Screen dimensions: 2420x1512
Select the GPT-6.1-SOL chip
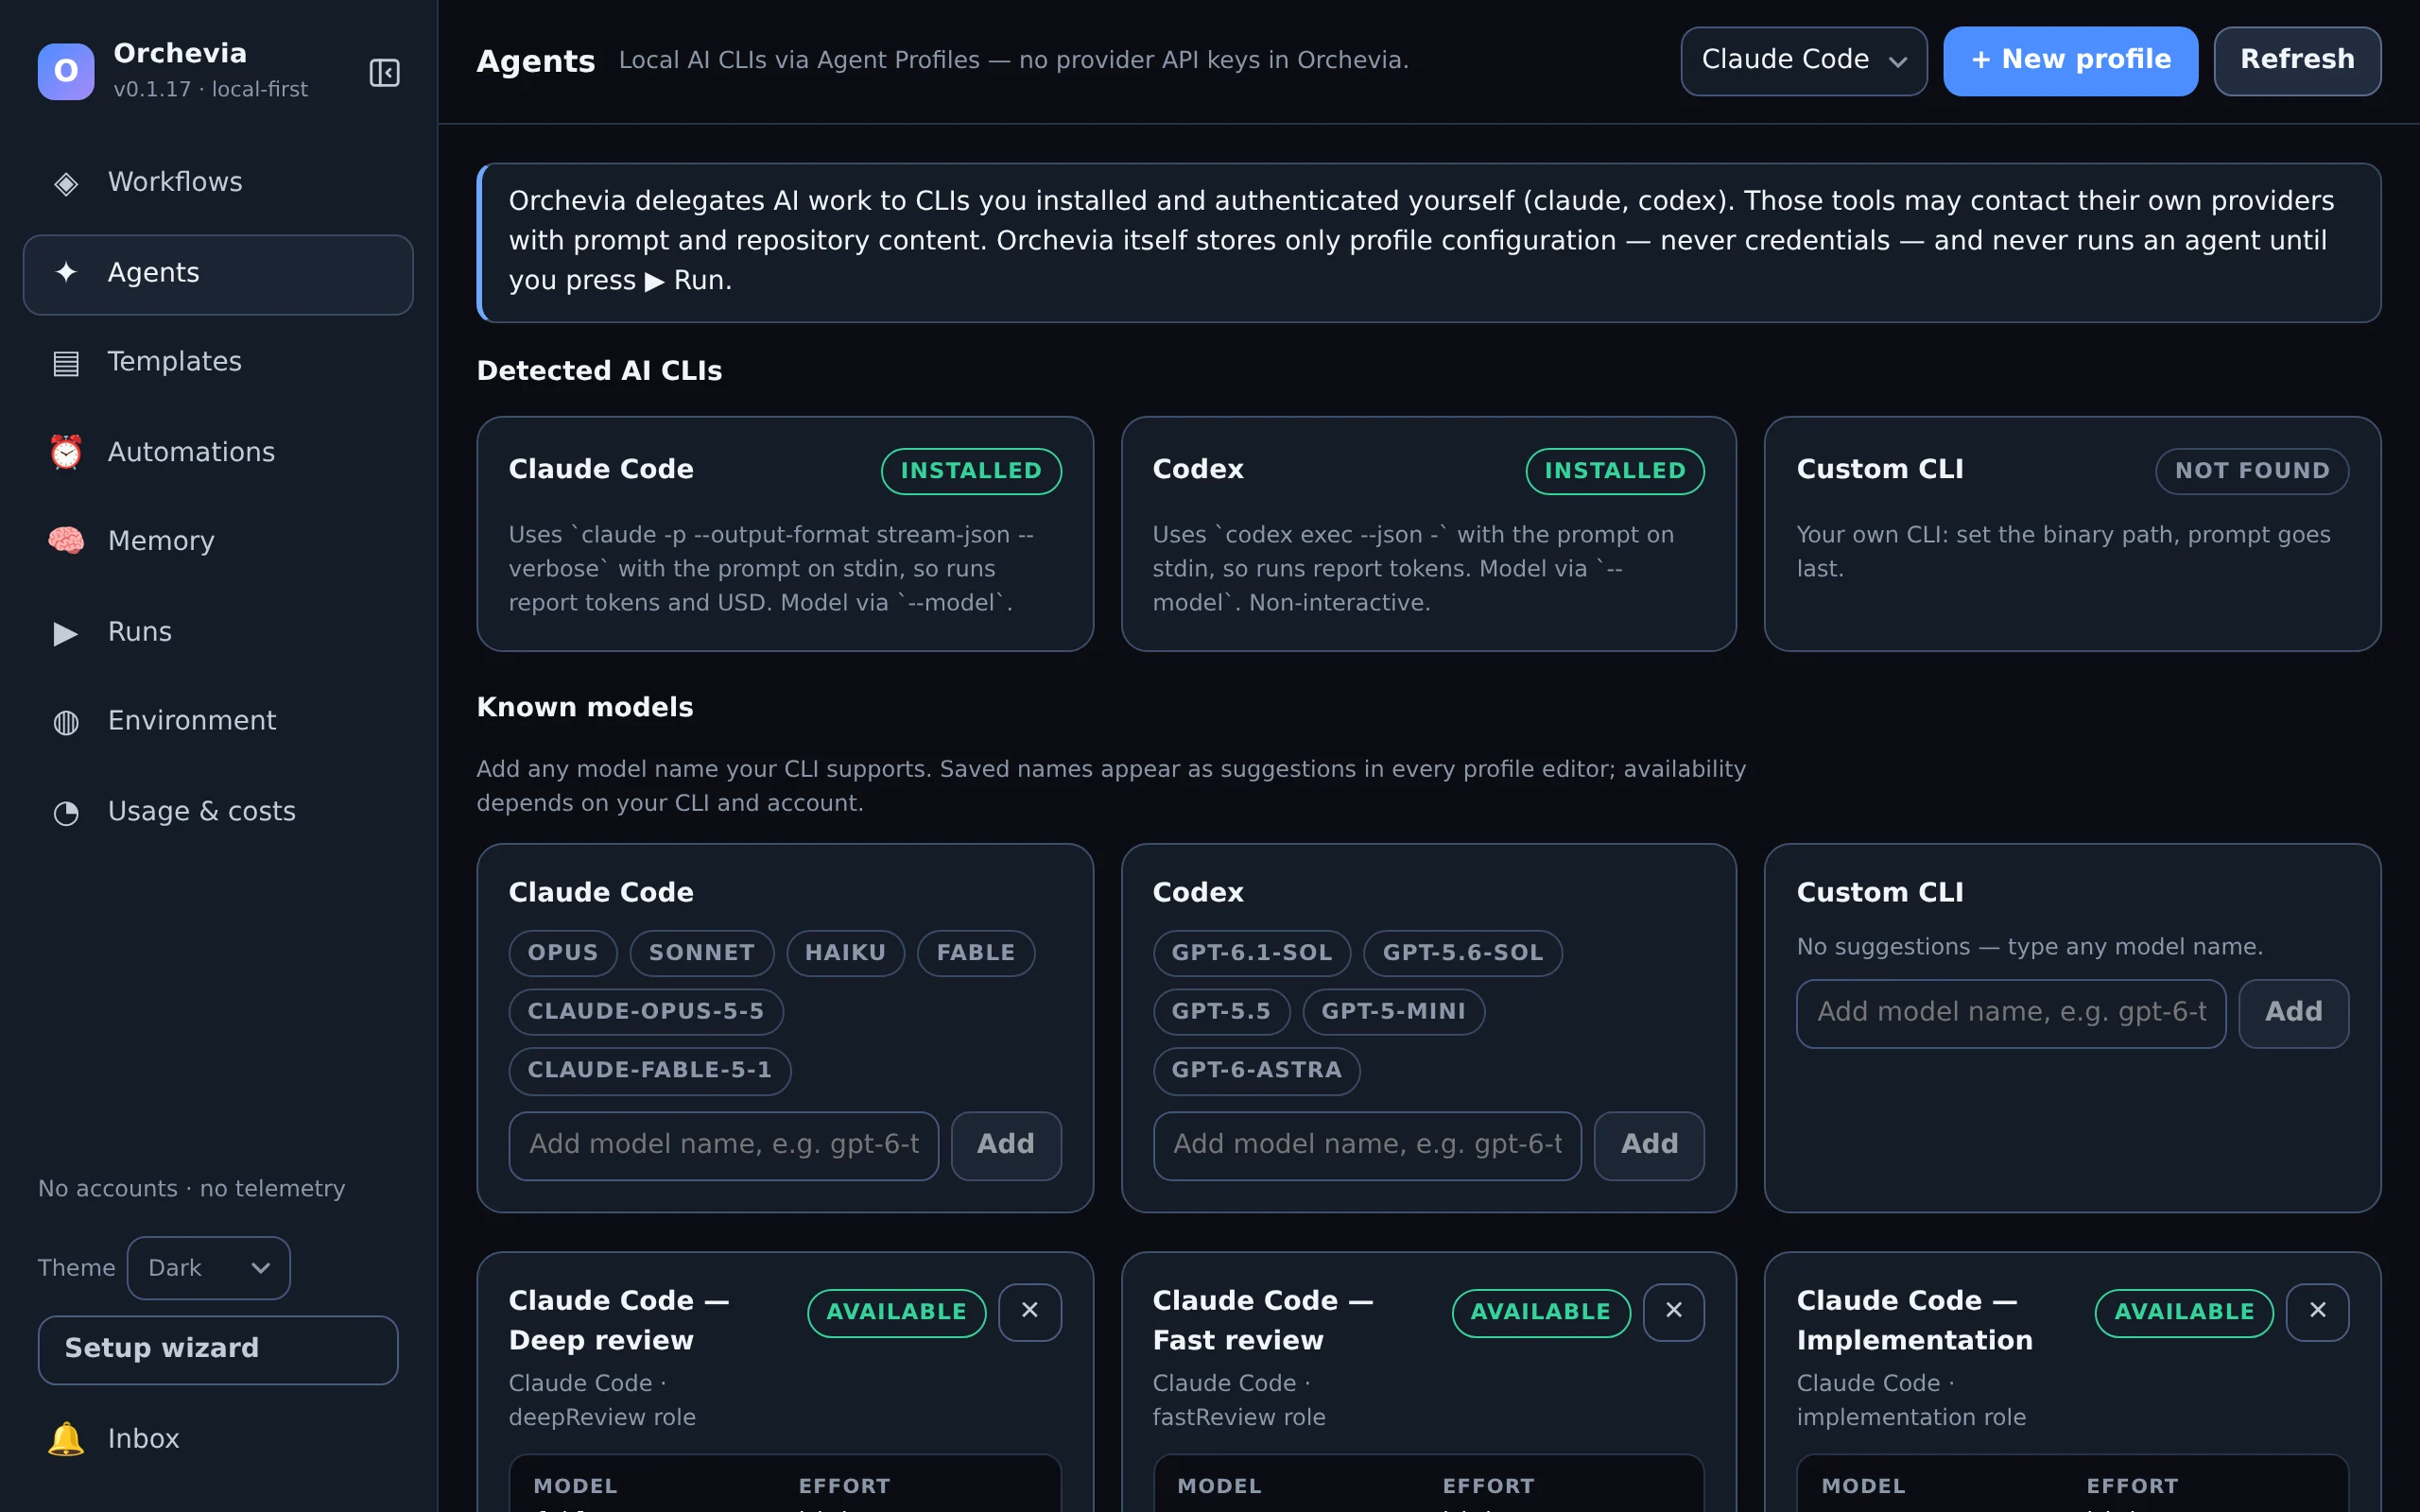coord(1252,953)
